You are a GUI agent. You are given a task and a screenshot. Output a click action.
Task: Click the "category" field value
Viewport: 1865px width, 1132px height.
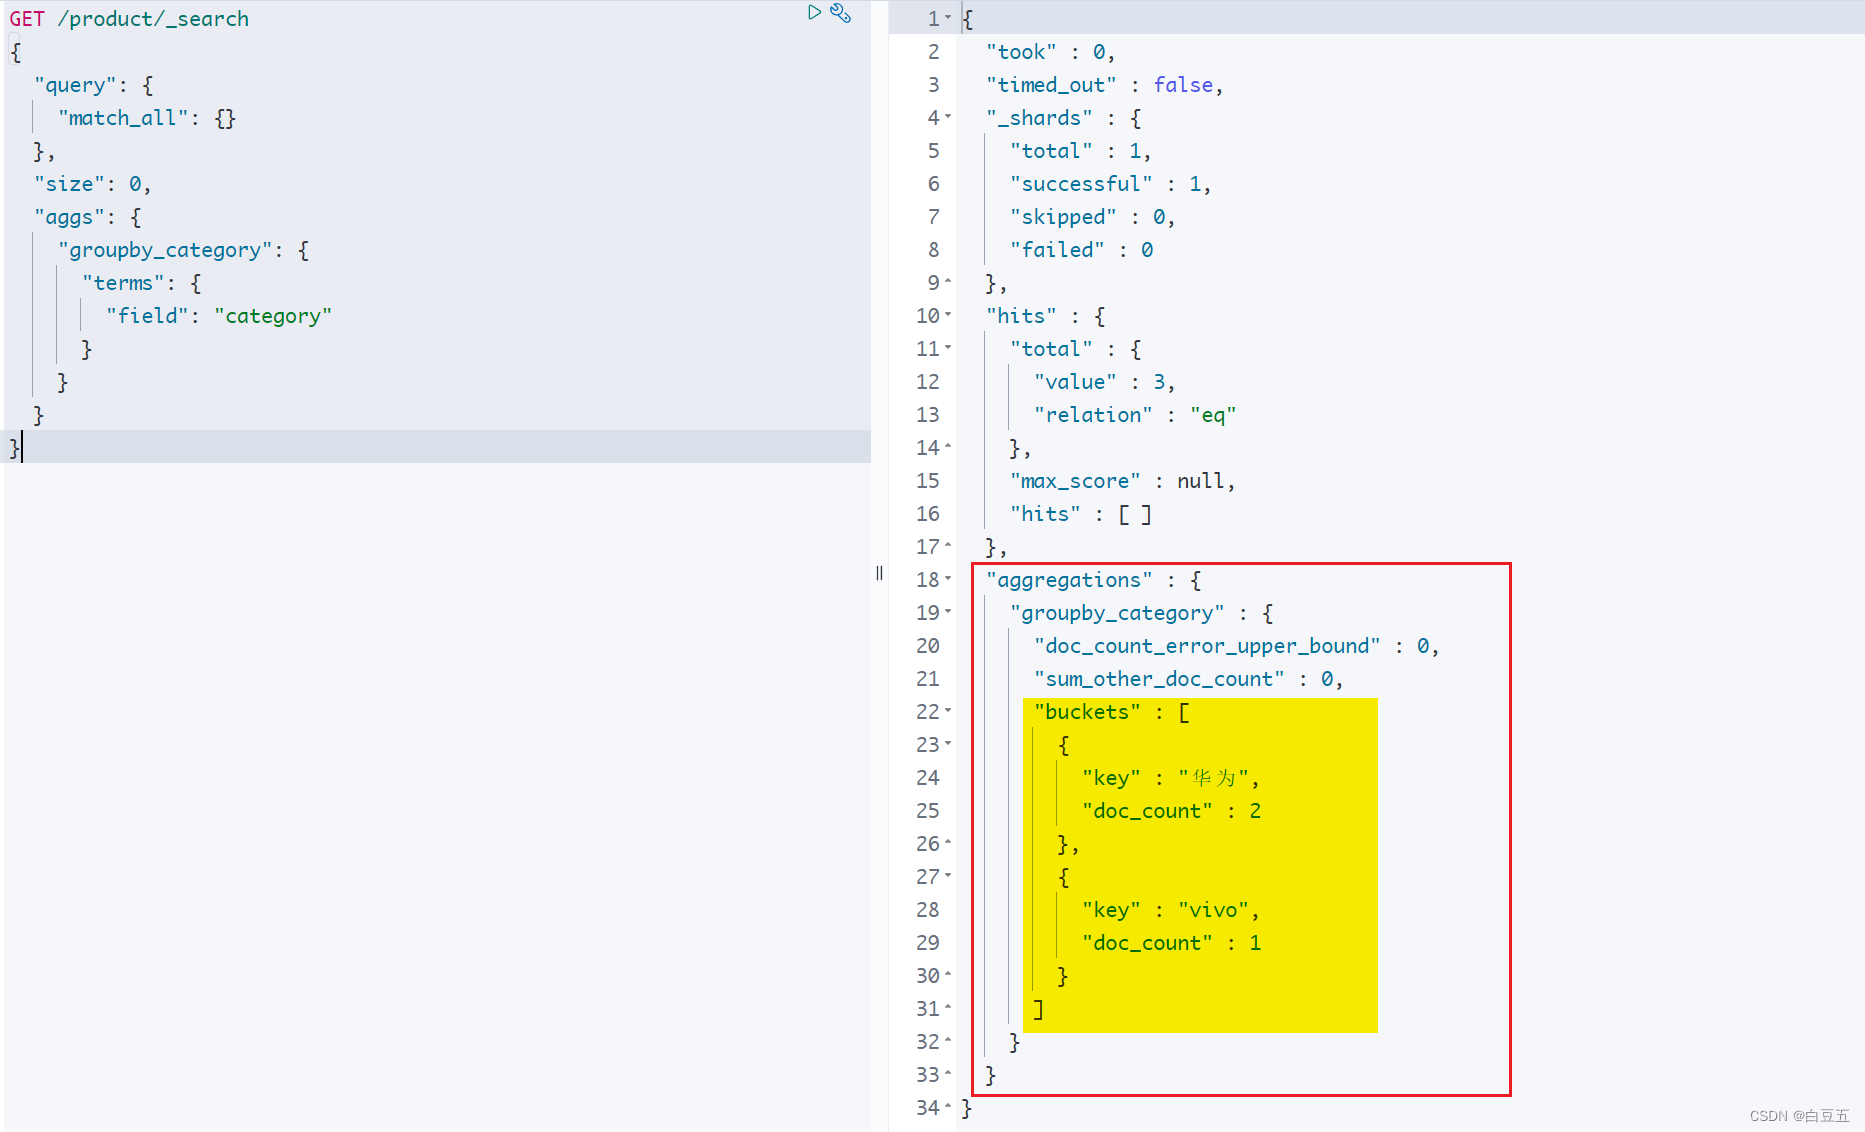click(273, 316)
